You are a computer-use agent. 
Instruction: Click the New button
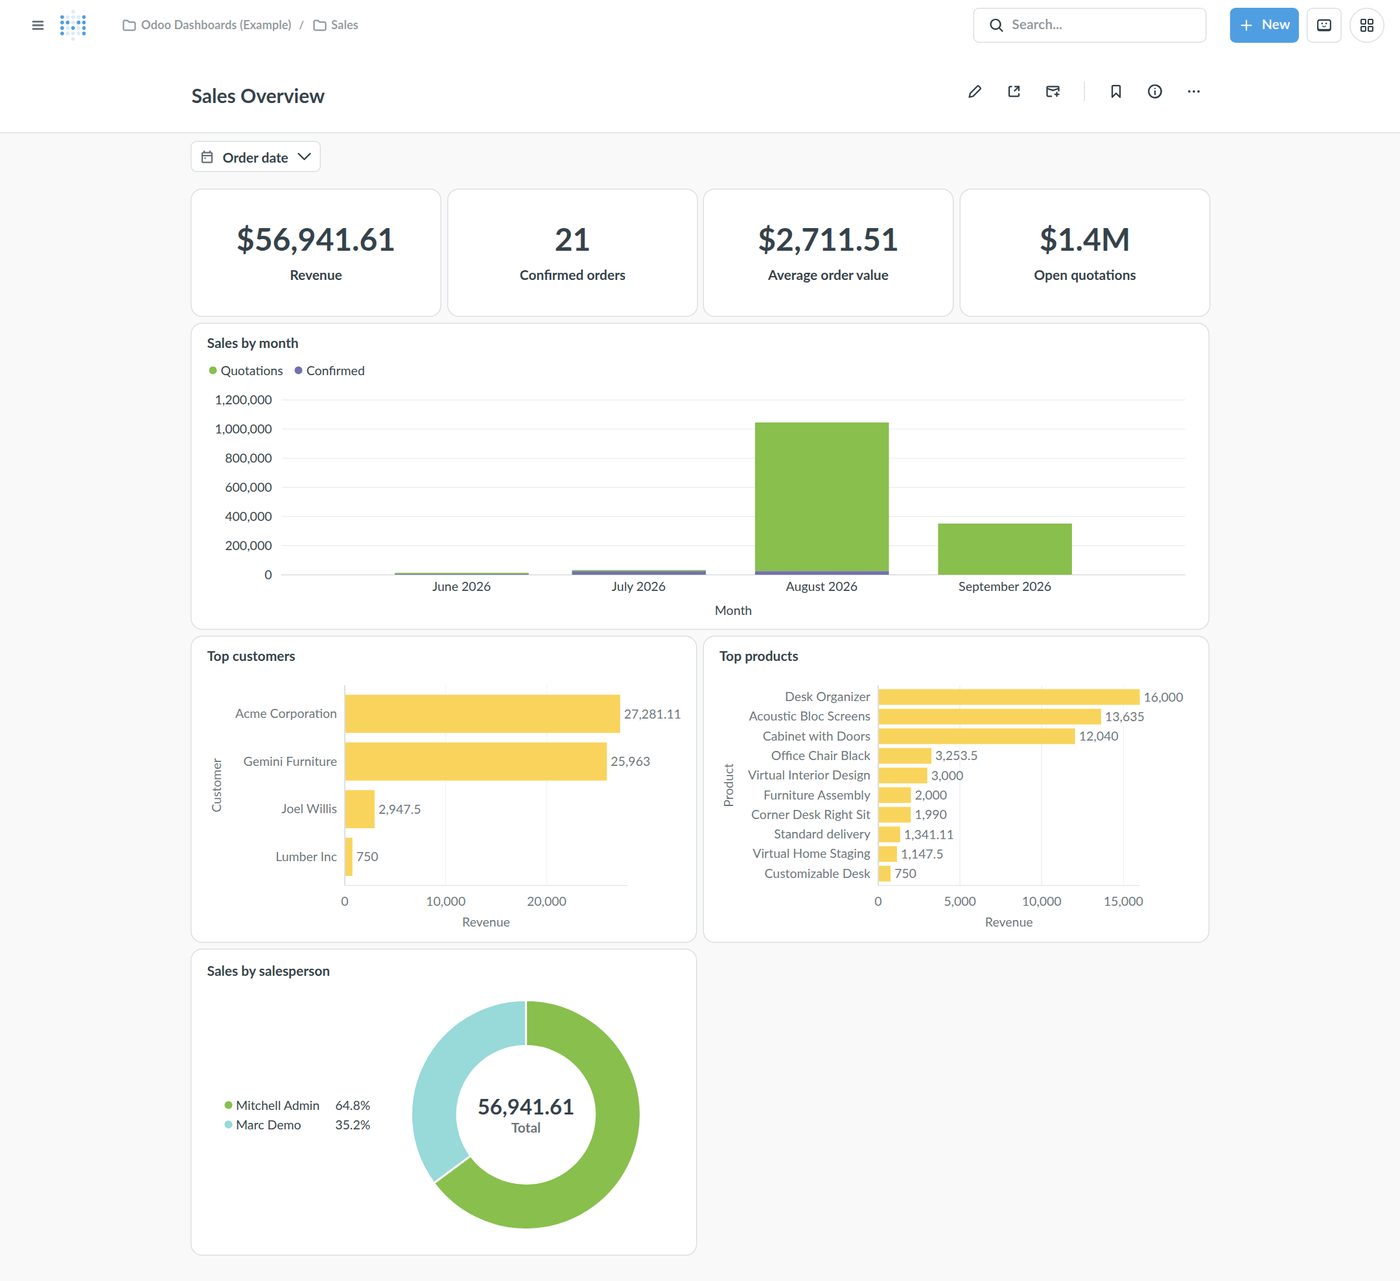(1264, 25)
